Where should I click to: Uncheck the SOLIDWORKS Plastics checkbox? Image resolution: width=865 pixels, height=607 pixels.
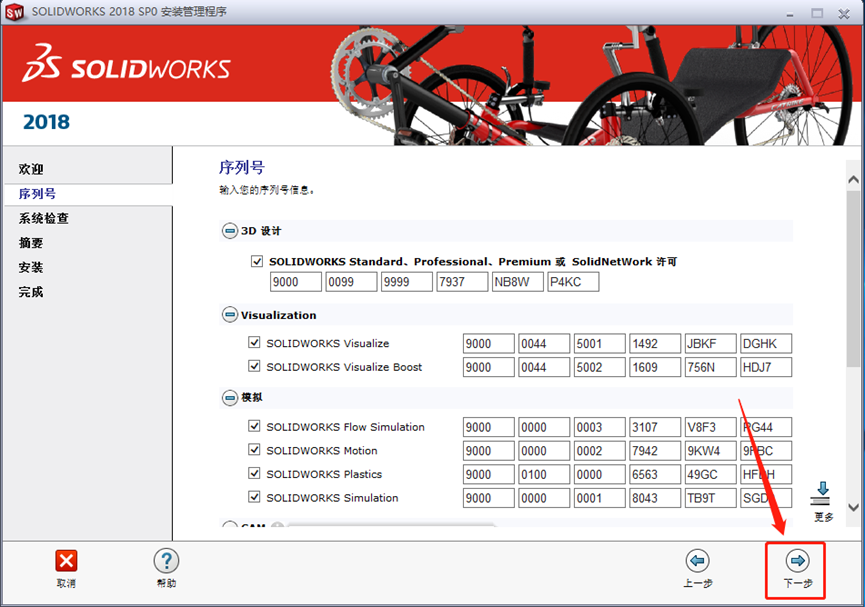click(x=253, y=474)
